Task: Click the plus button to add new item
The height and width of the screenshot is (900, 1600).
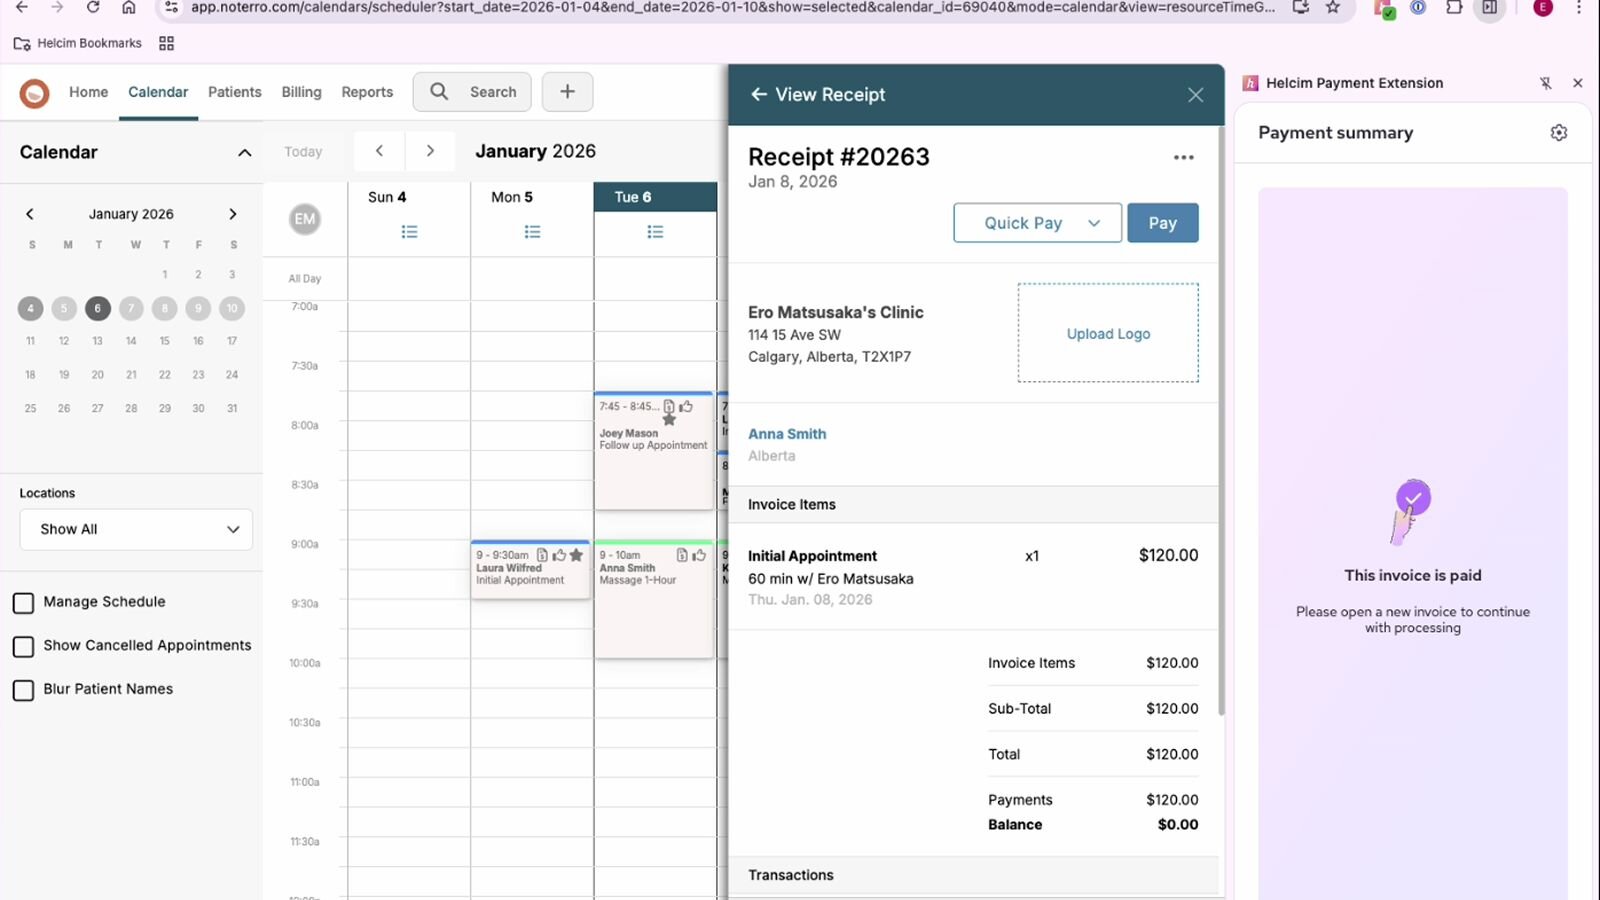Action: 567,92
